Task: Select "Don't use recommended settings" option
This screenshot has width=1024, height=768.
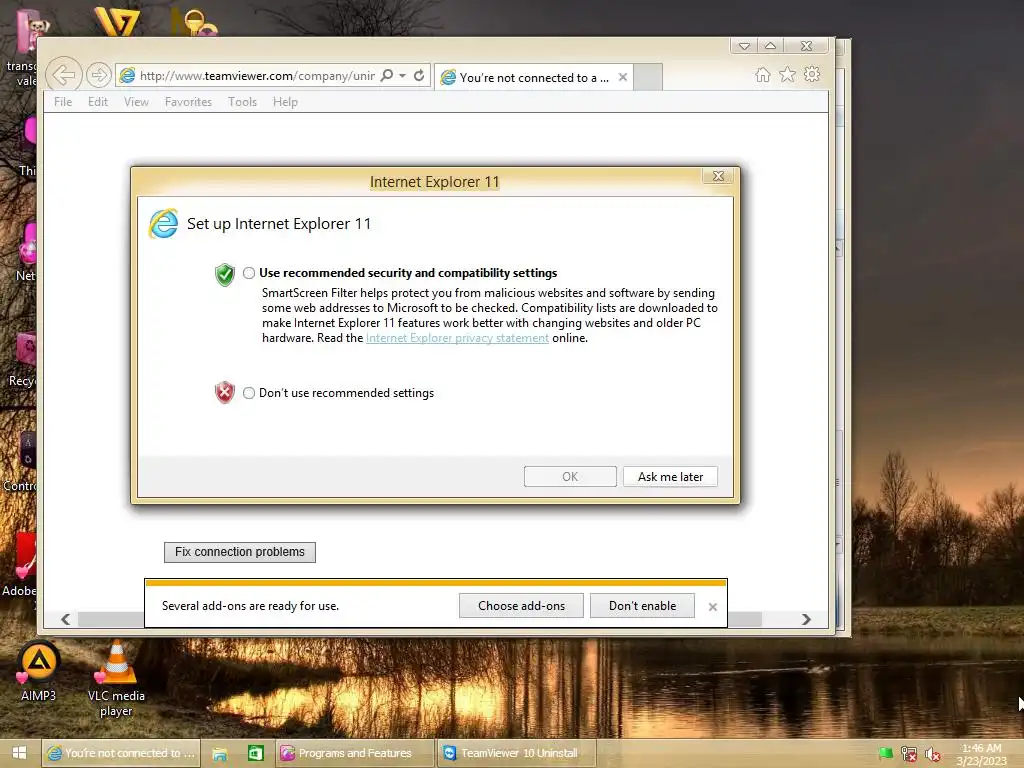Action: (x=249, y=393)
